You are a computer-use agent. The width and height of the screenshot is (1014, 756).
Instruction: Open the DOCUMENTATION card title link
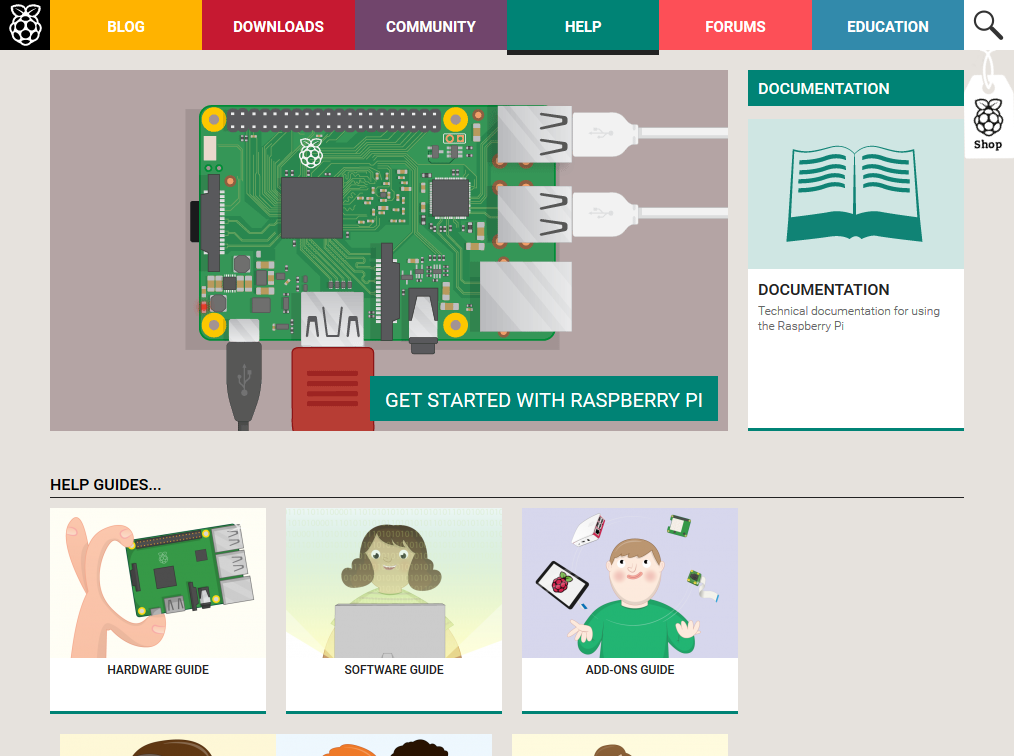click(823, 289)
